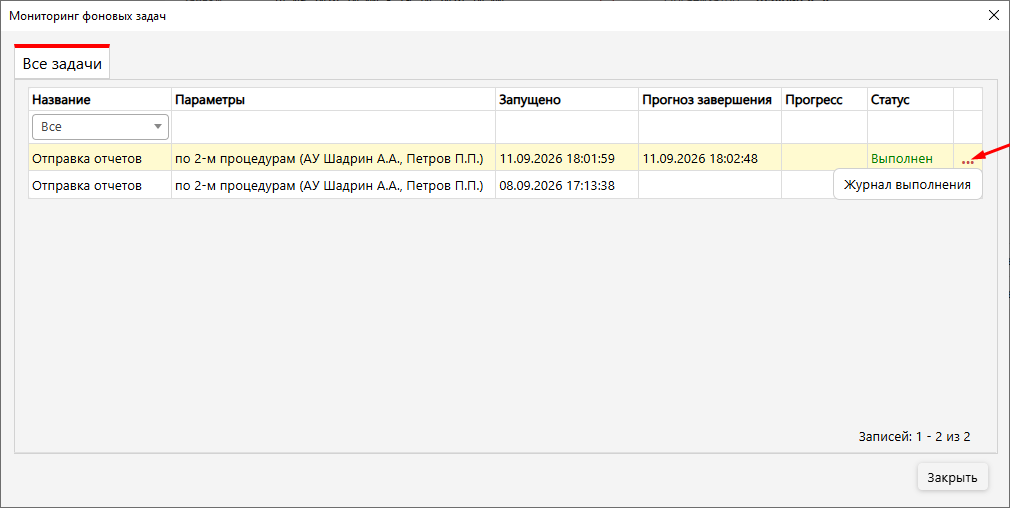Viewport: 1010px width, 508px height.
Task: Click the Запущено filter input field
Action: click(x=567, y=127)
